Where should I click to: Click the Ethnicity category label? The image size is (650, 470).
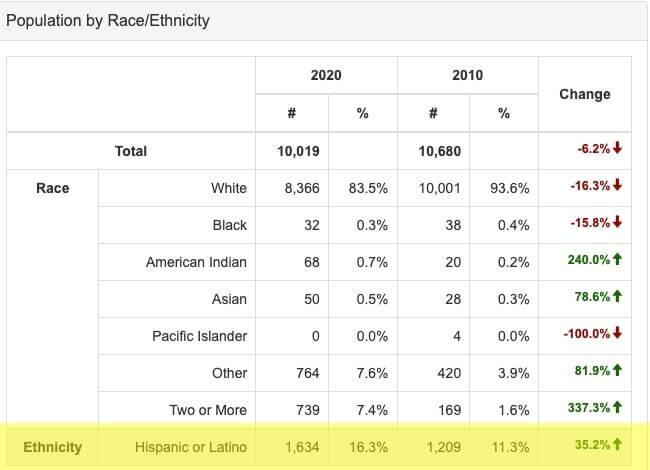[x=53, y=447]
